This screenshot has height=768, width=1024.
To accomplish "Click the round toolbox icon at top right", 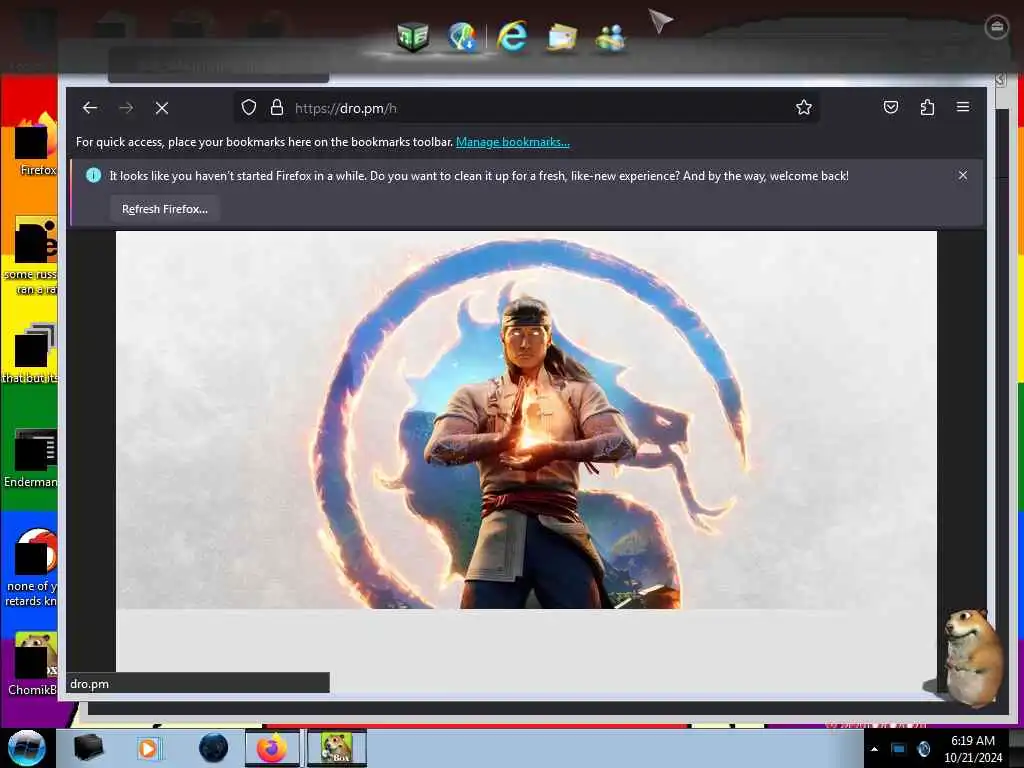I will [997, 27].
